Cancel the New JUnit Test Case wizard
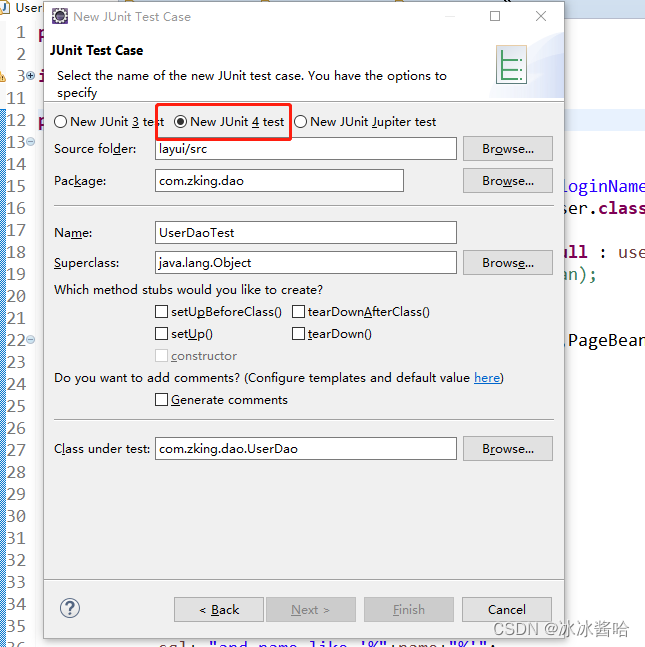This screenshot has width=645, height=647. [x=507, y=609]
